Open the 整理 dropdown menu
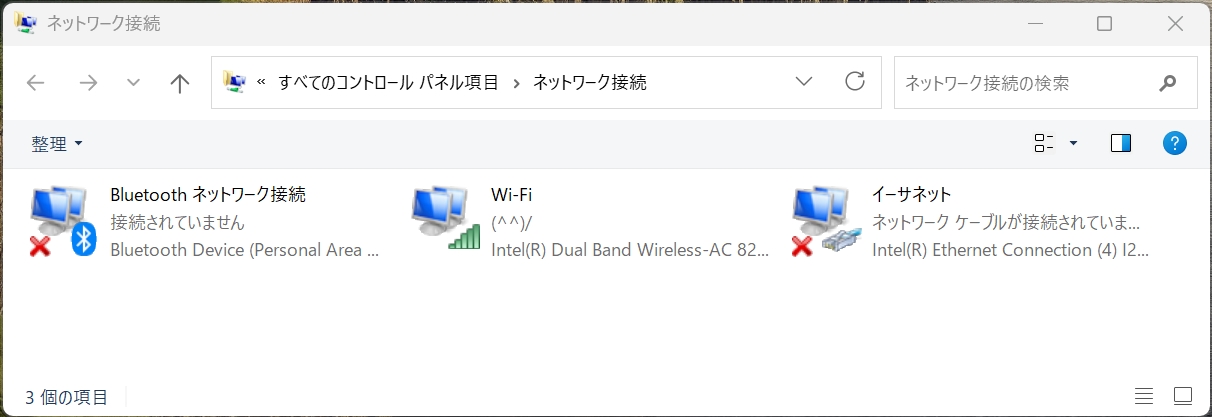This screenshot has height=417, width=1212. [x=57, y=144]
